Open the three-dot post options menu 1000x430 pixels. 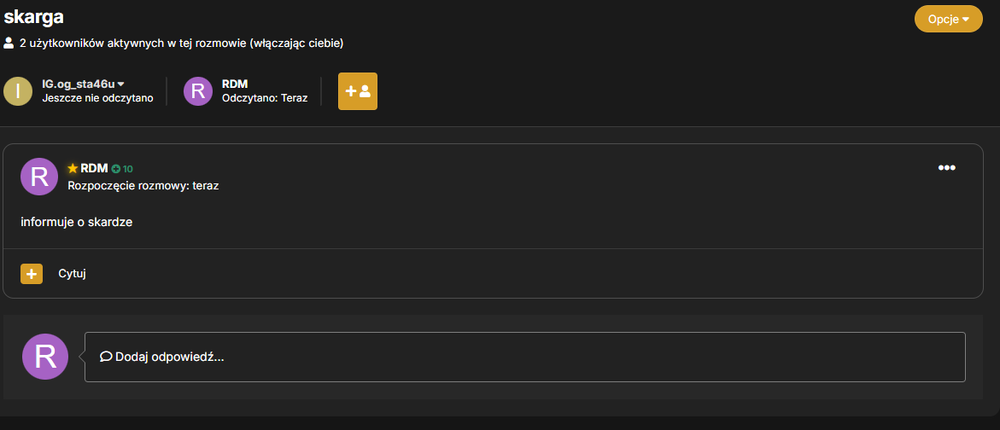[x=946, y=168]
